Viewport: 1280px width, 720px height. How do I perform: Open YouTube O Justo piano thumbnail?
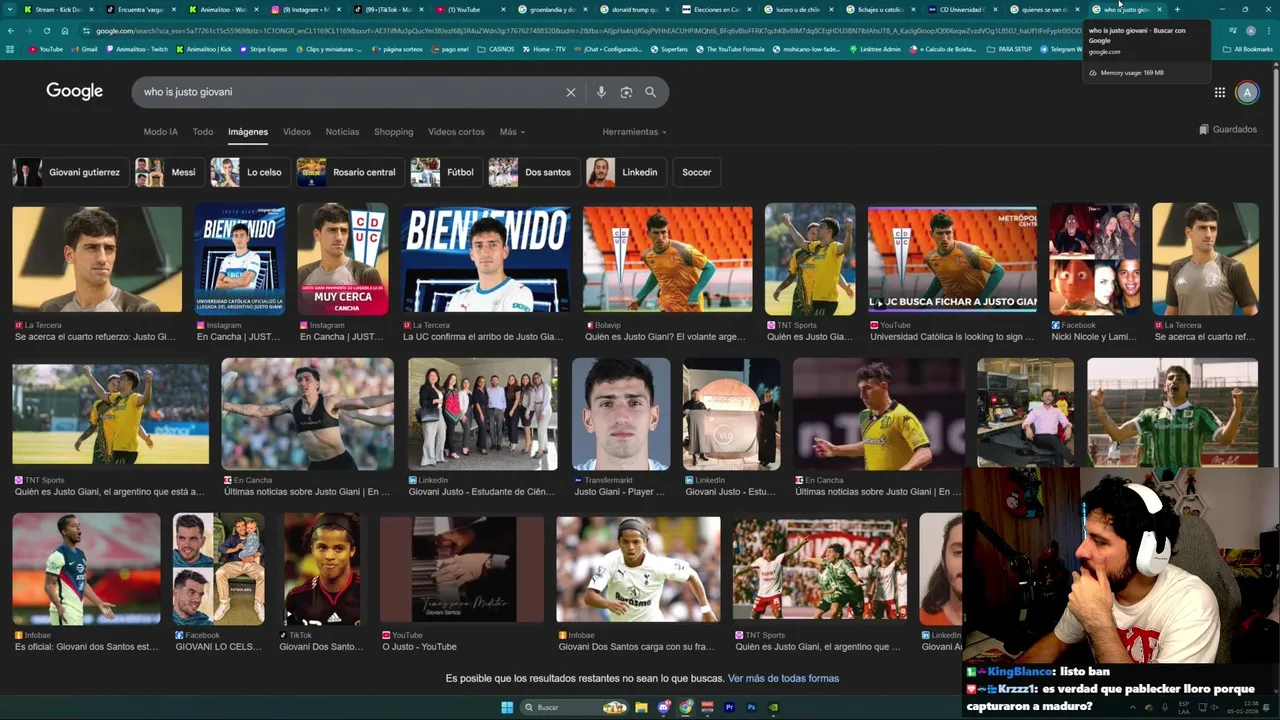pyautogui.click(x=462, y=569)
